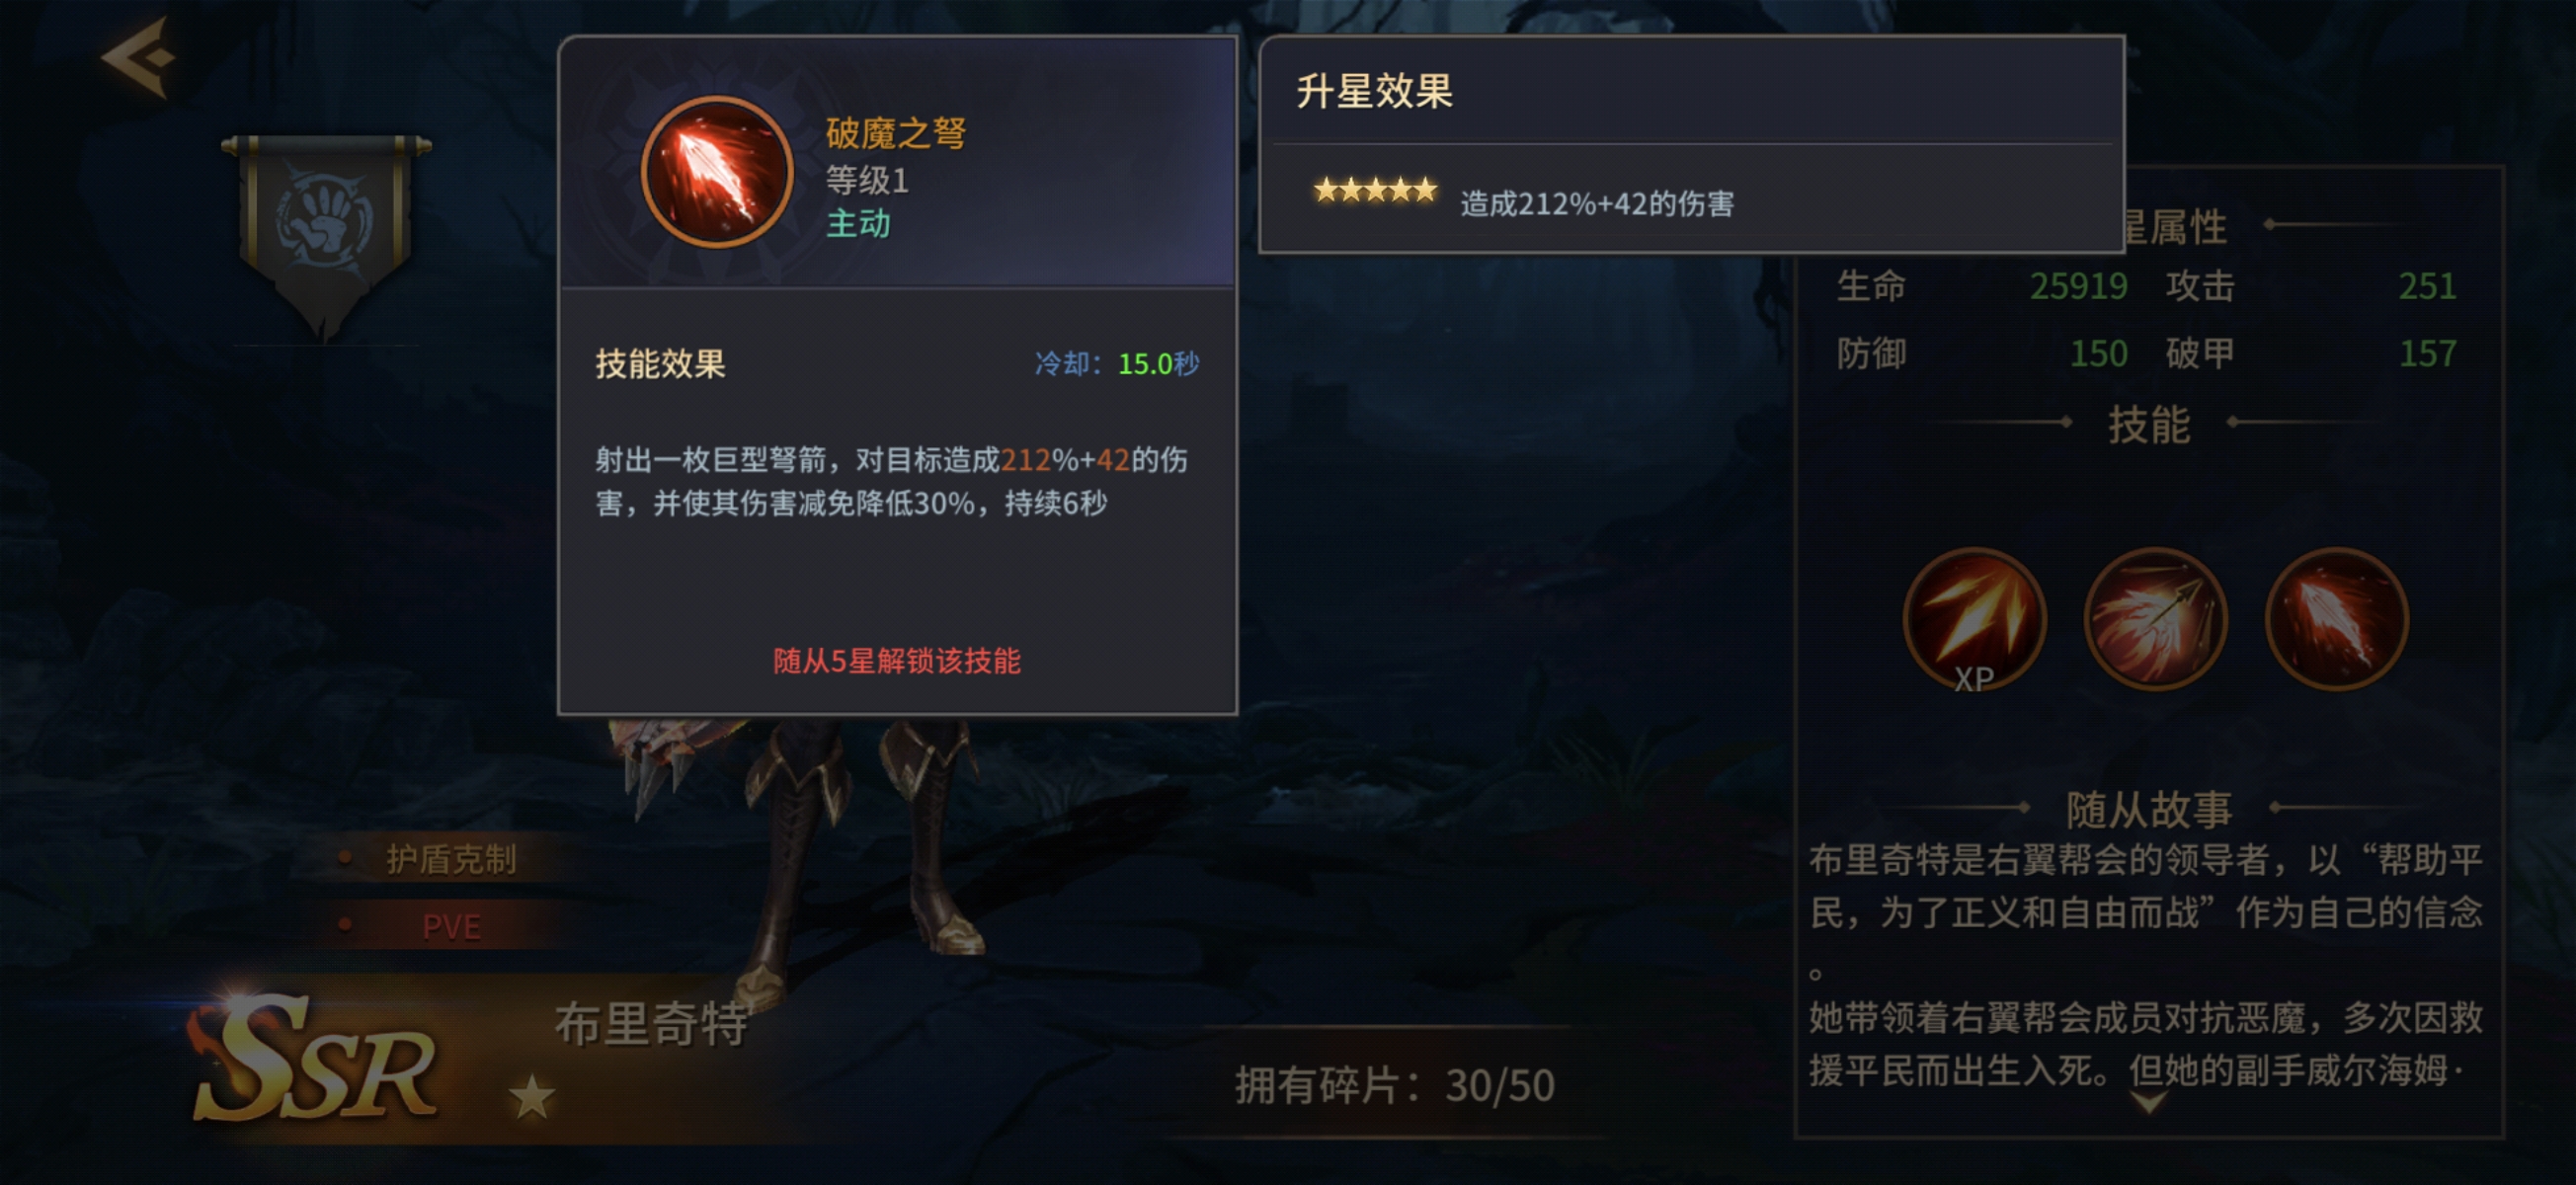Tap the single star beside SSR
This screenshot has height=1185, width=2576.
531,1097
